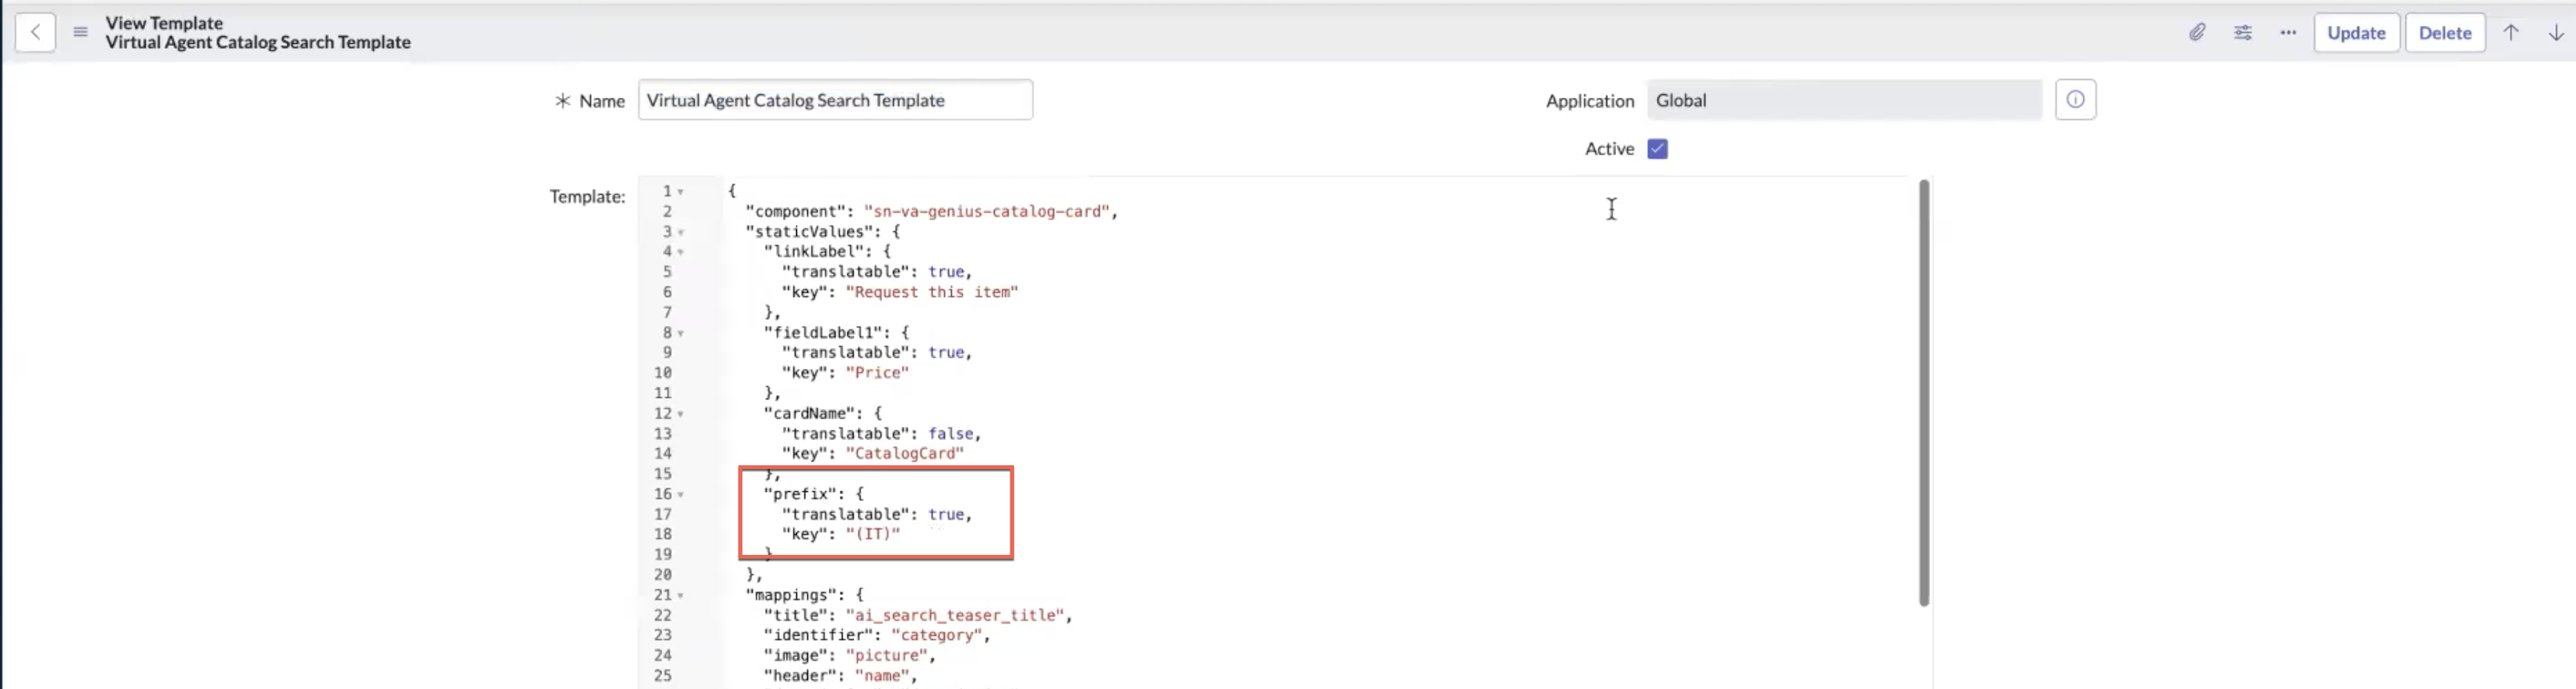2576x689 pixels.
Task: Show Application info icon next to Global
Action: (x=2075, y=100)
